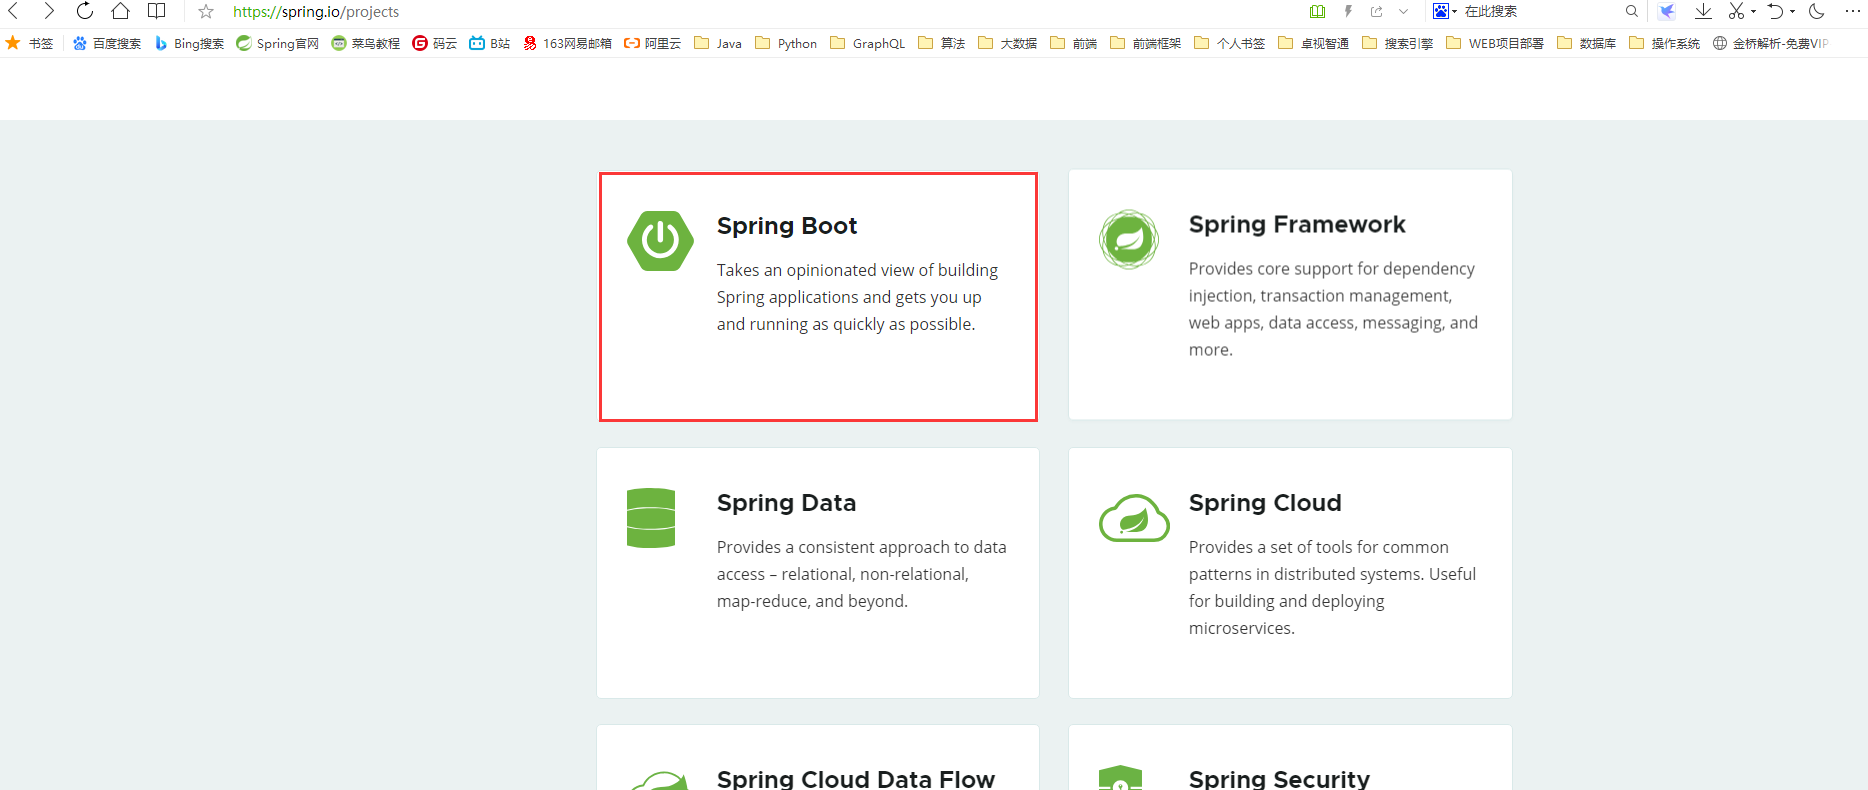The width and height of the screenshot is (1868, 790).
Task: Open the reading list book icon
Action: tap(156, 11)
